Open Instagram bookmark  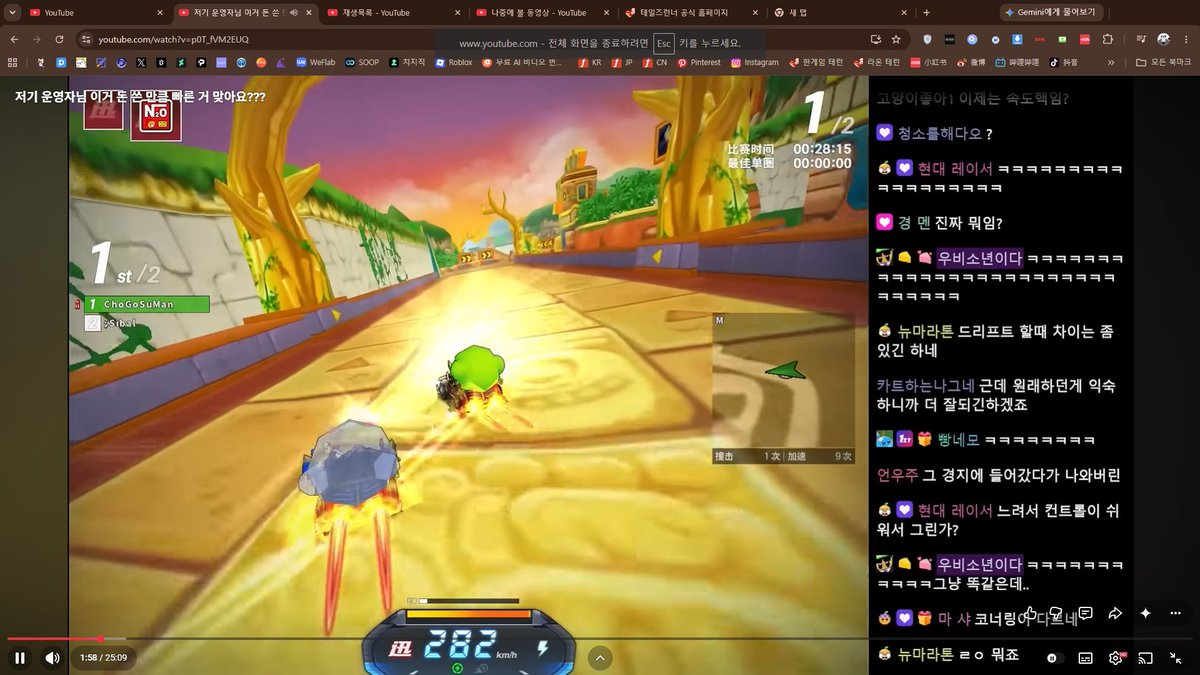click(x=754, y=62)
